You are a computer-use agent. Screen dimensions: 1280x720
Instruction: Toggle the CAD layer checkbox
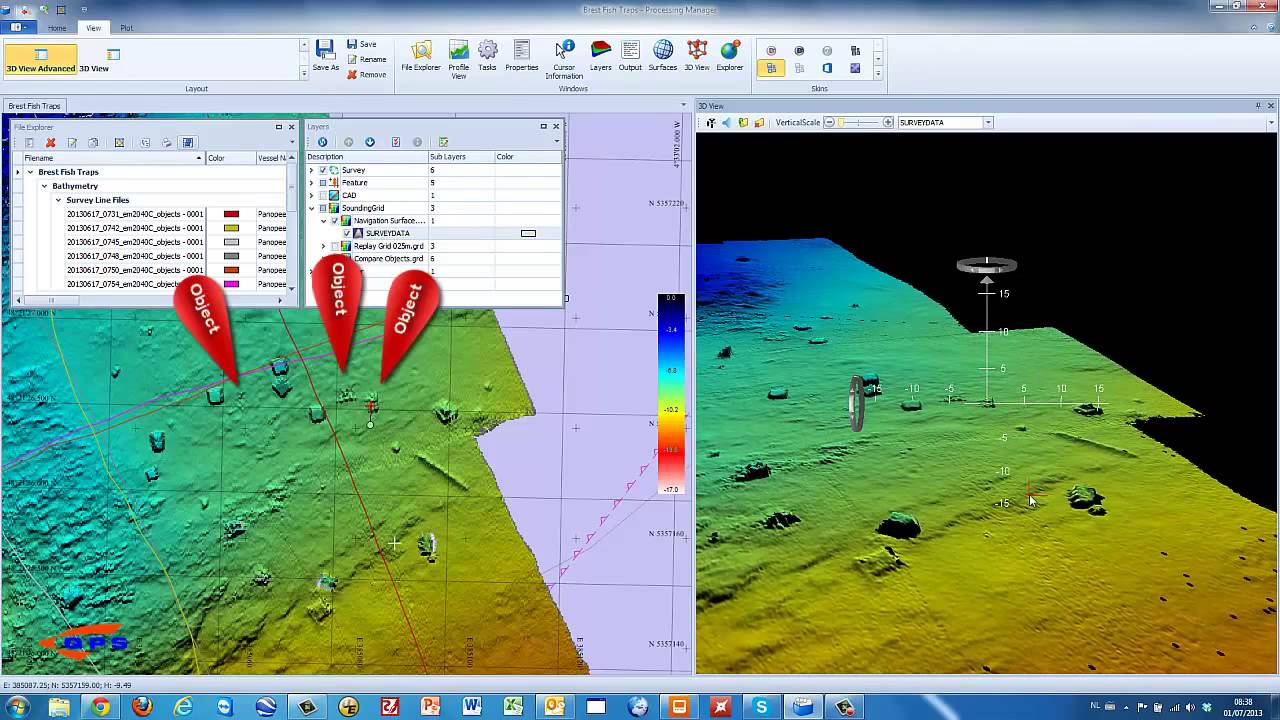pyautogui.click(x=322, y=195)
